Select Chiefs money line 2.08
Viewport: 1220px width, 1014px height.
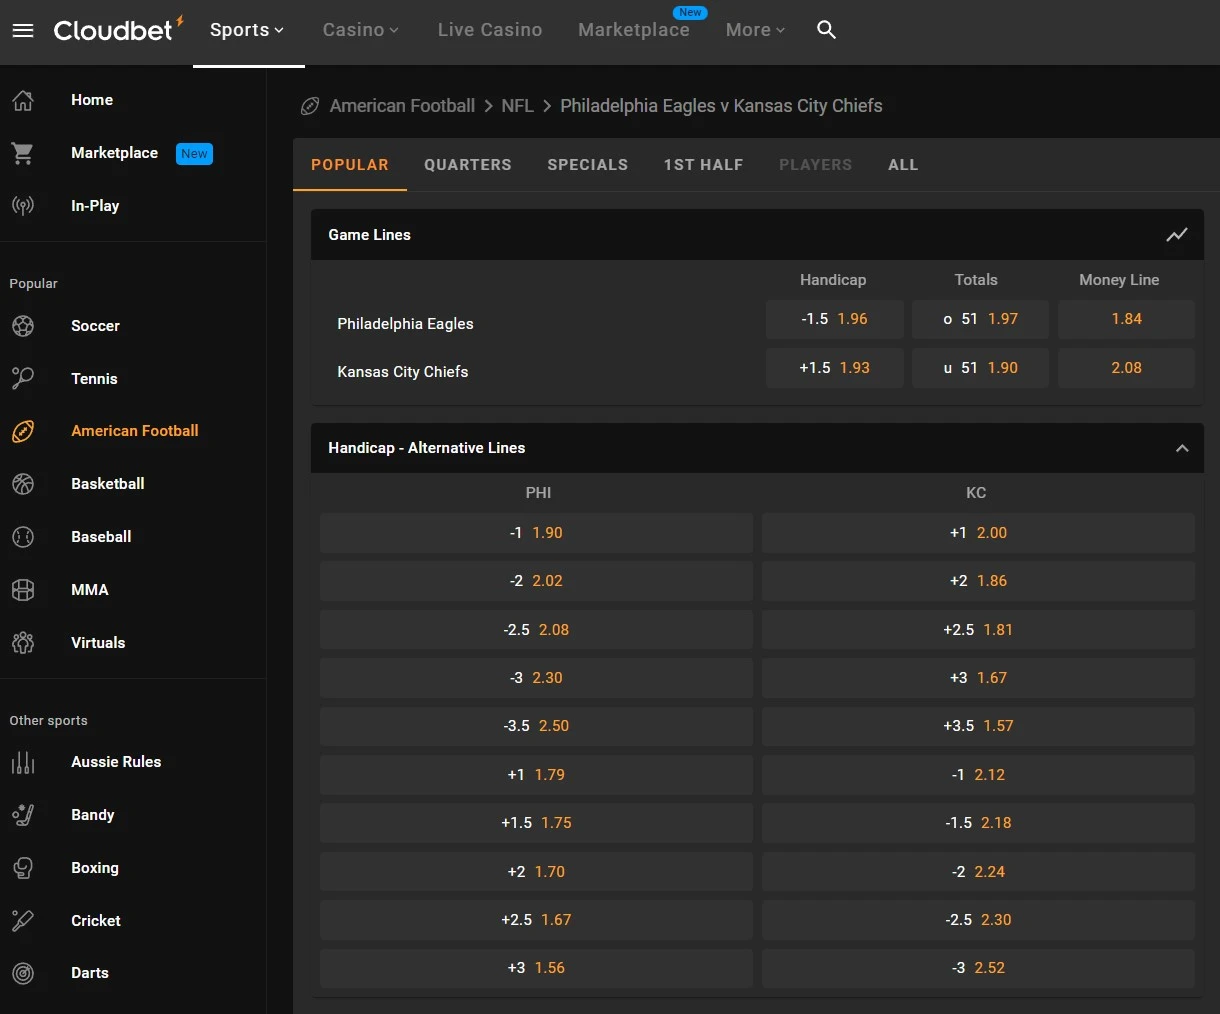pos(1126,368)
